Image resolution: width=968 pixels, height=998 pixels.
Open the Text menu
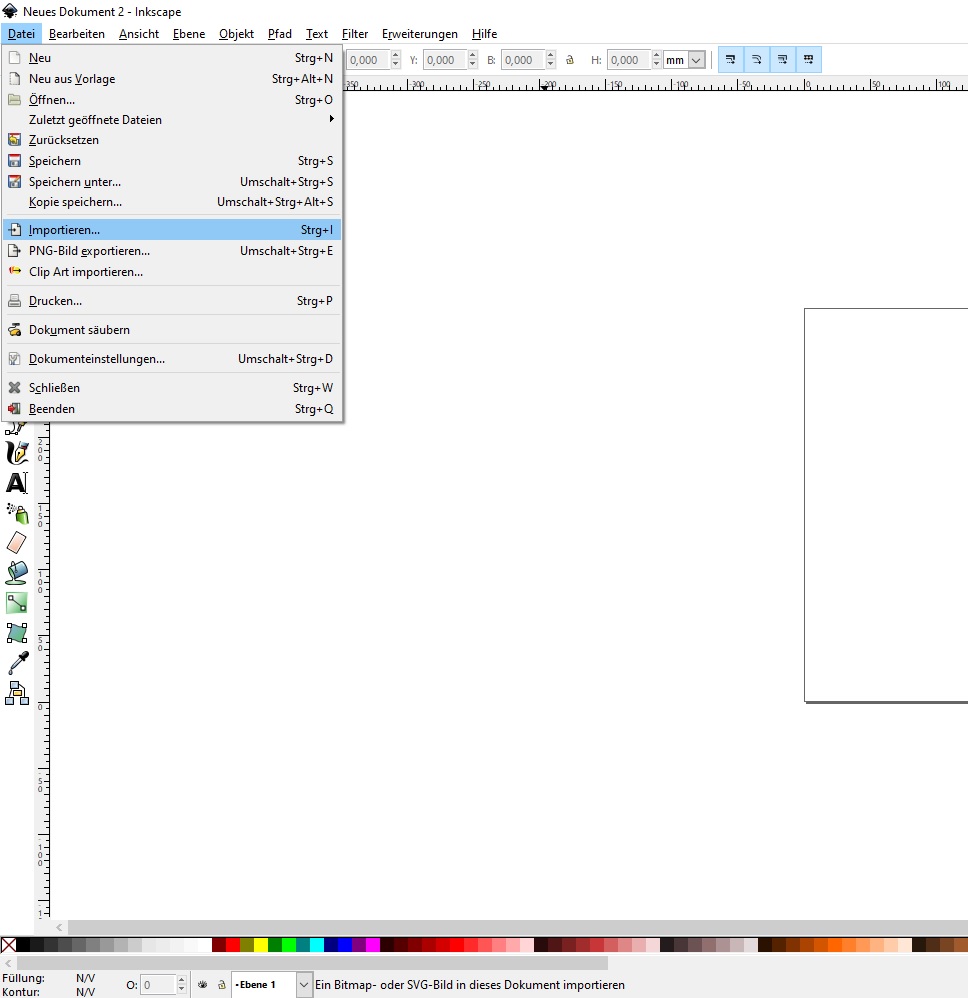click(x=316, y=34)
